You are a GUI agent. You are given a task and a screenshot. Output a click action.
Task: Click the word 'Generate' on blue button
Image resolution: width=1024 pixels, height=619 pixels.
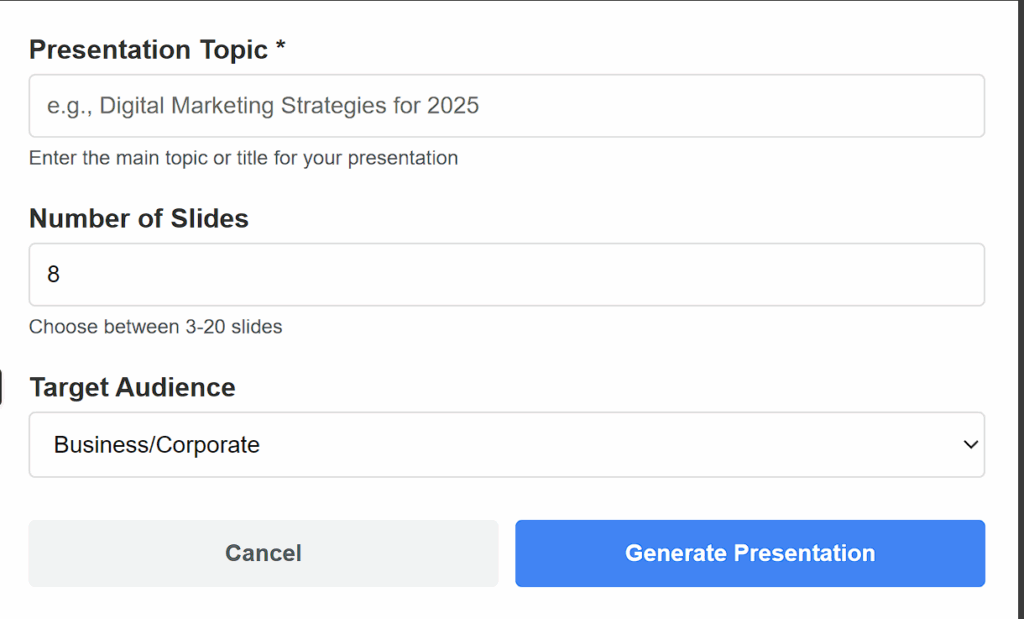(x=676, y=553)
